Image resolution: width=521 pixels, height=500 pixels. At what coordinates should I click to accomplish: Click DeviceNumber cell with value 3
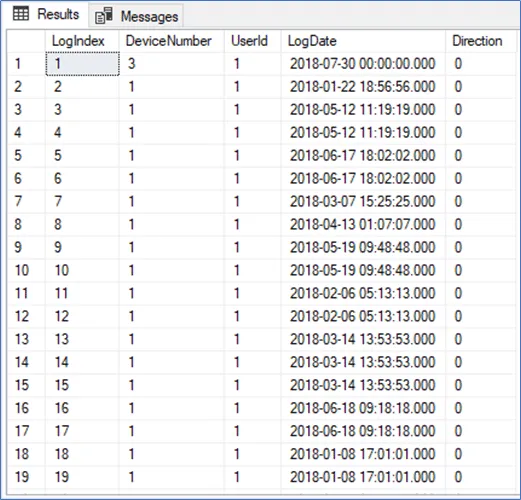tap(172, 64)
